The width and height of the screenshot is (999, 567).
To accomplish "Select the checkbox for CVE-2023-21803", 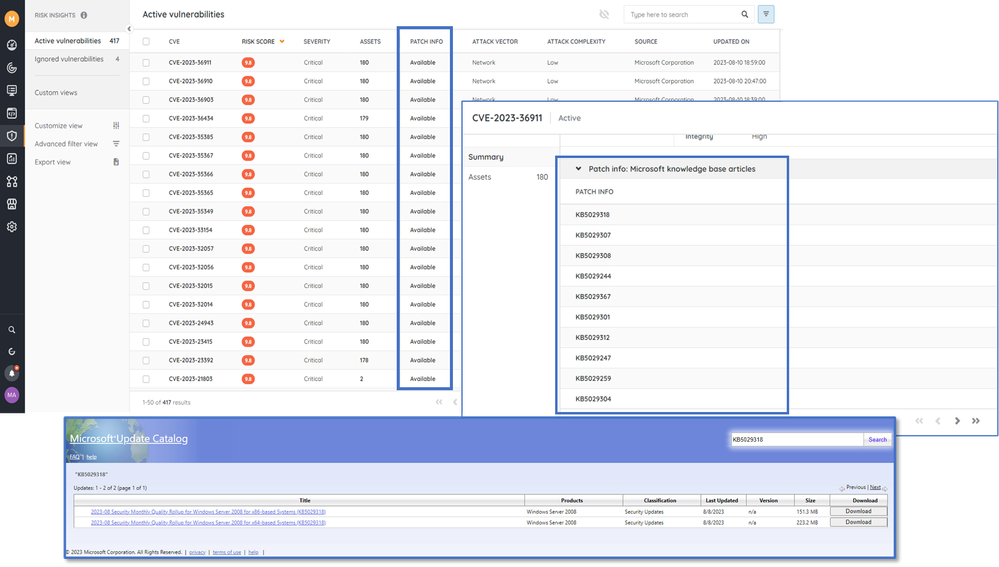I will tap(146, 379).
